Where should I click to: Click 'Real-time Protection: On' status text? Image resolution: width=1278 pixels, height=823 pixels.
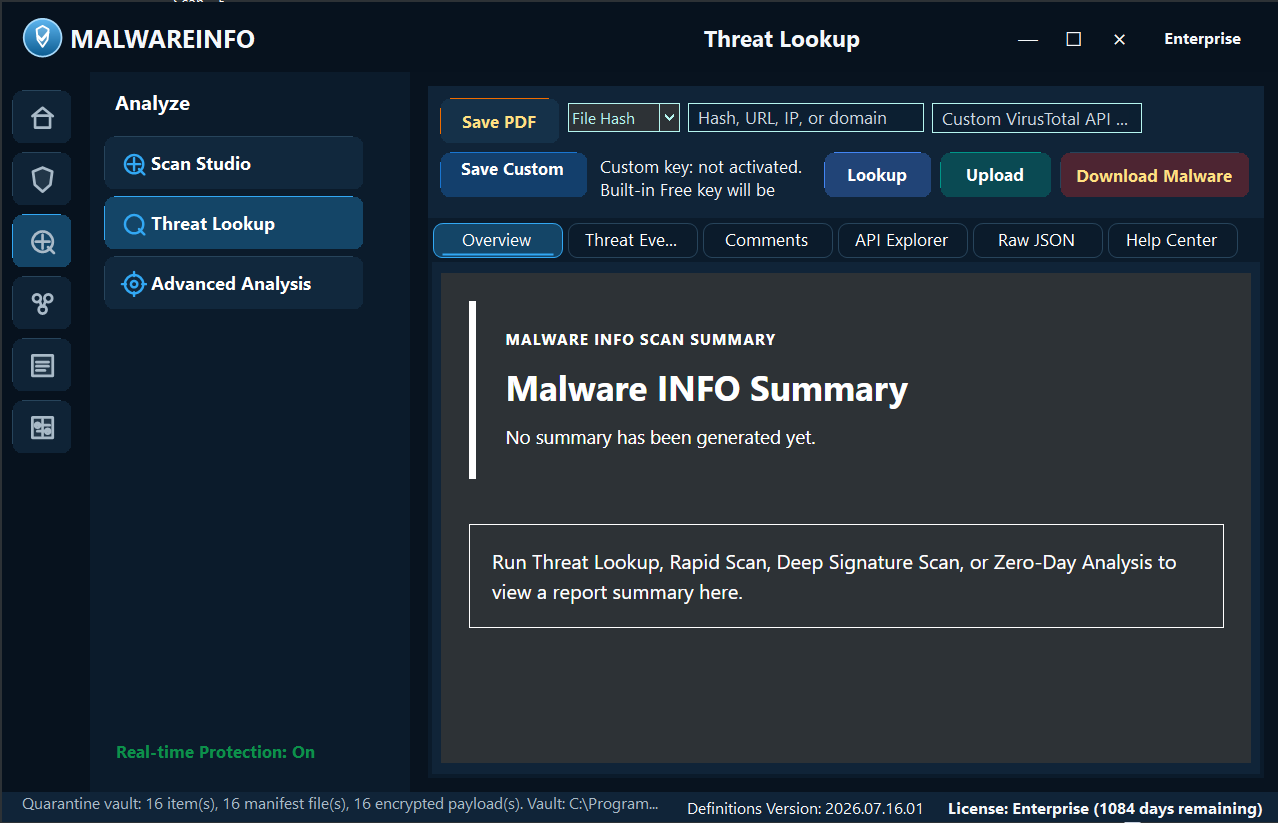point(215,752)
